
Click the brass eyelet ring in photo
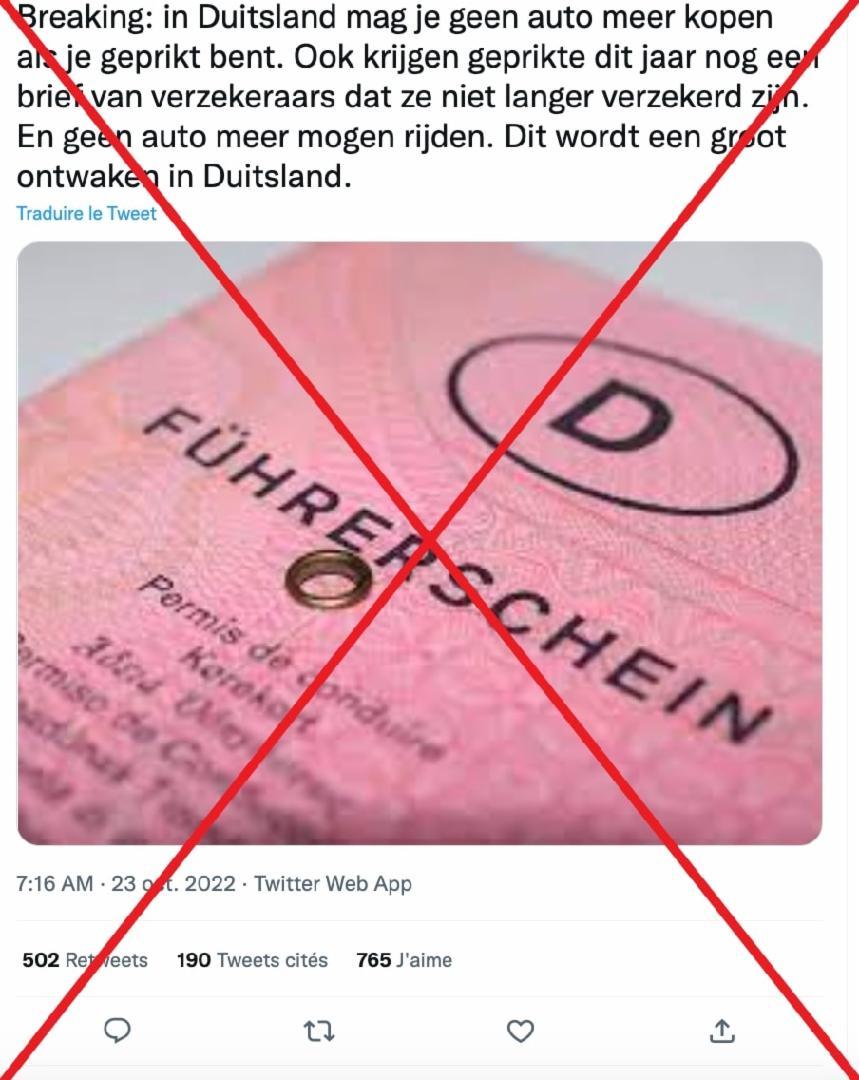pyautogui.click(x=329, y=579)
